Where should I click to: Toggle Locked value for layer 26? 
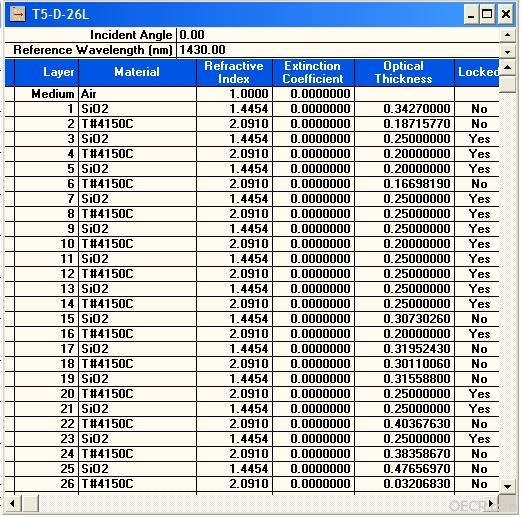coord(477,484)
